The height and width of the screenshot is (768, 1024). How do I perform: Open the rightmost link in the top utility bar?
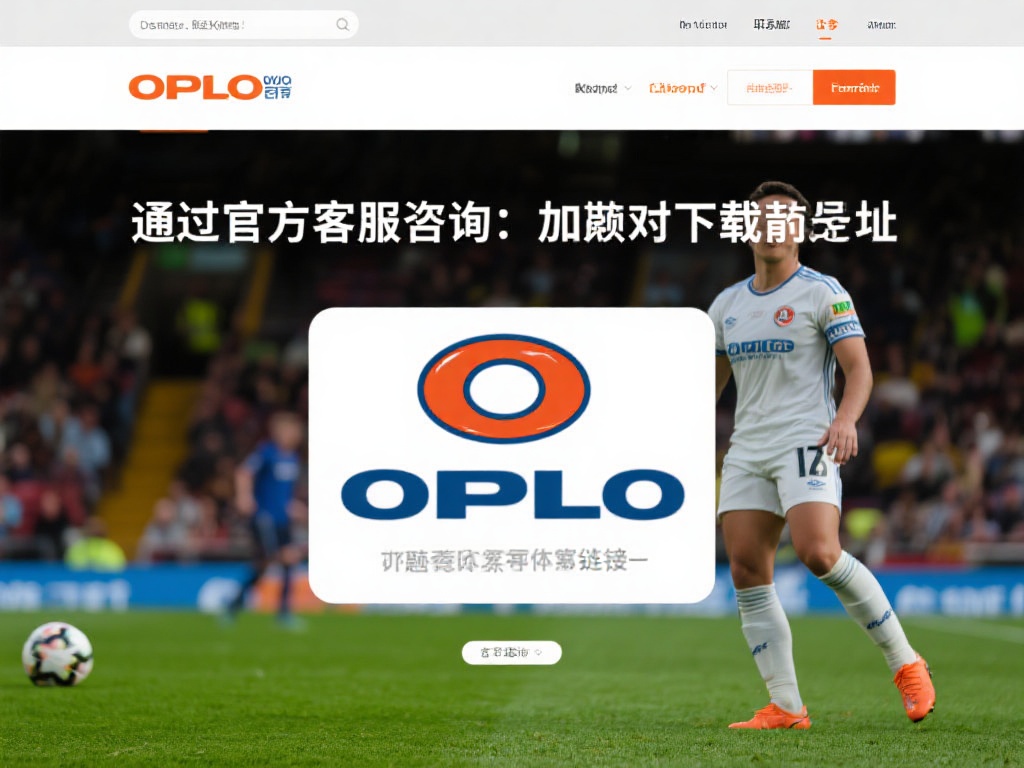tap(881, 25)
